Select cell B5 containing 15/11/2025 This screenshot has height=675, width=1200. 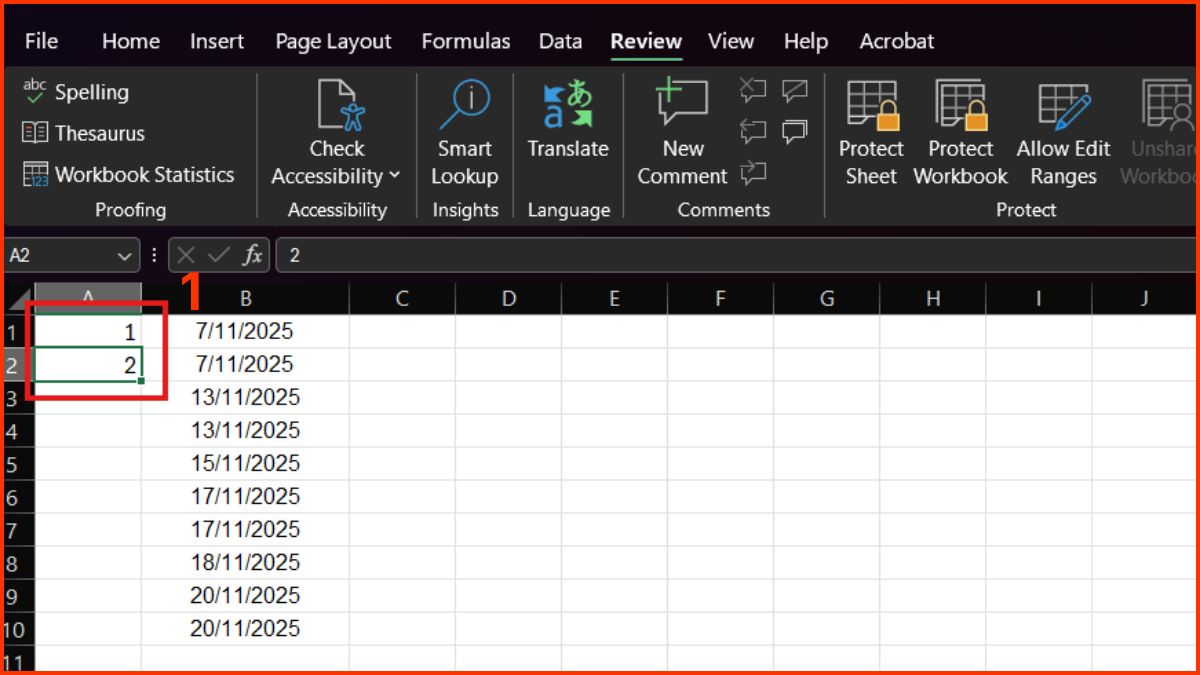(244, 463)
